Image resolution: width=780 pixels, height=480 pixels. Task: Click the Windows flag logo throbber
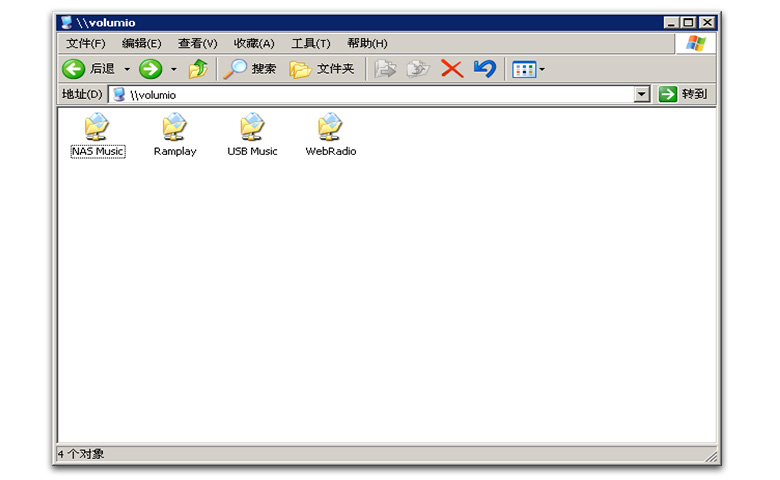pos(695,44)
